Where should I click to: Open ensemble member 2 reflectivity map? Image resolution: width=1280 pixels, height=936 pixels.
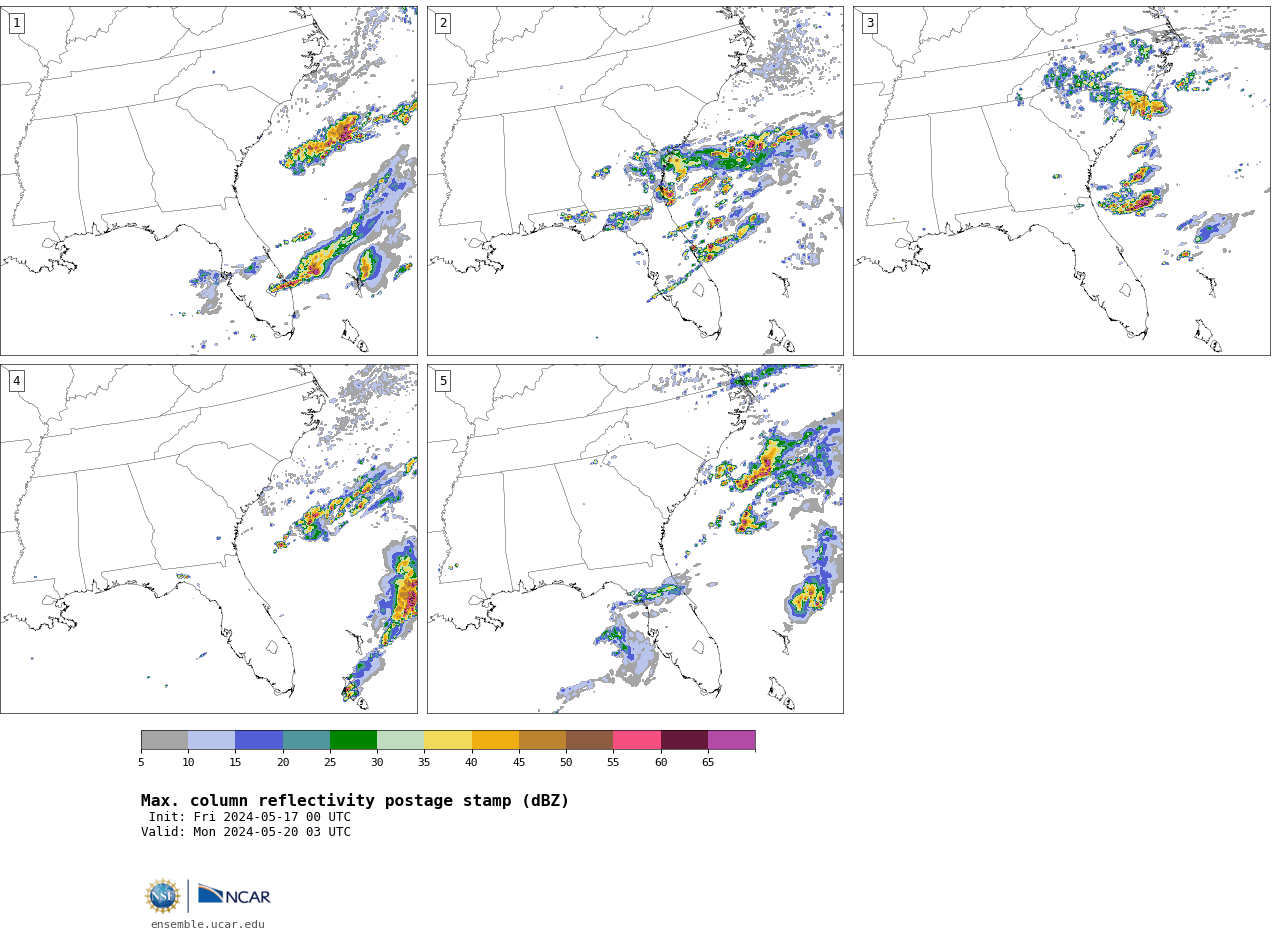coord(635,181)
